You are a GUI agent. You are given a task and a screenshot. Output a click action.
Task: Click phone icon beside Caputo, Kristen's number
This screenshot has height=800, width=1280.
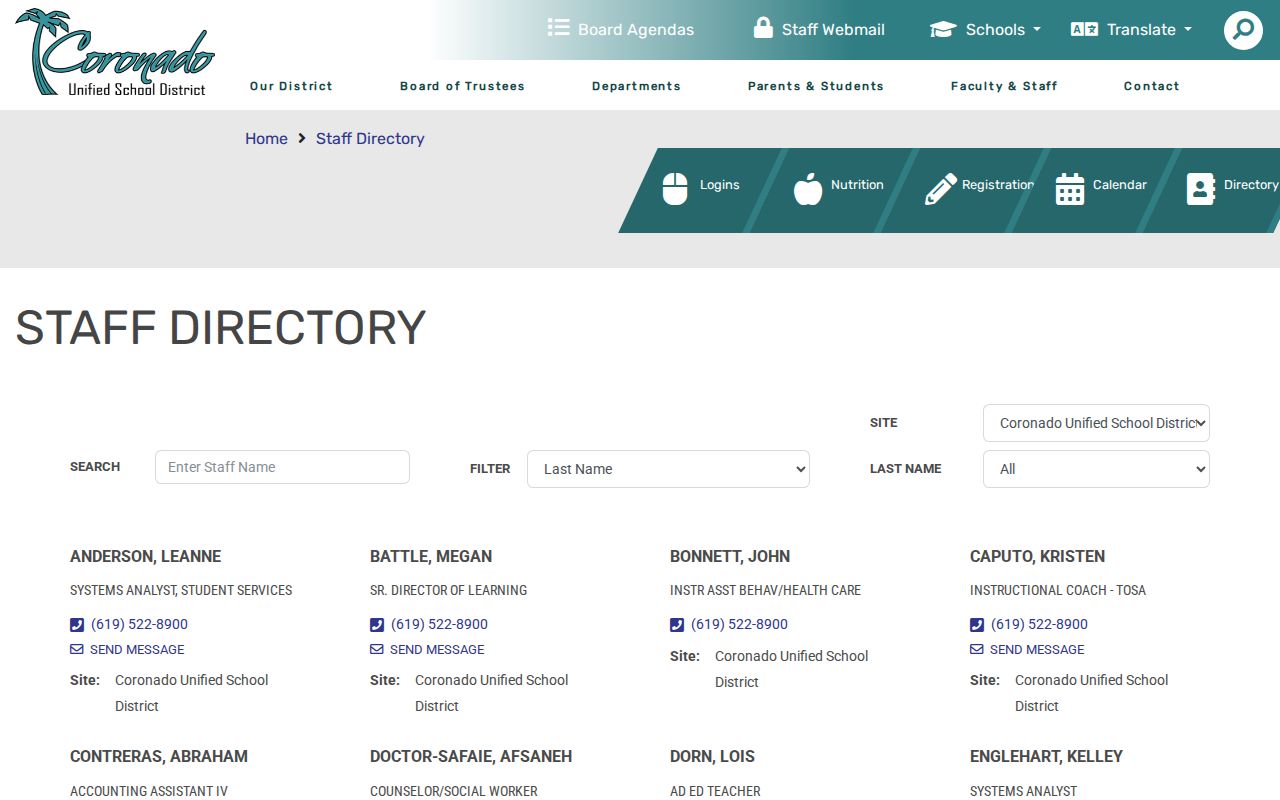click(x=977, y=625)
